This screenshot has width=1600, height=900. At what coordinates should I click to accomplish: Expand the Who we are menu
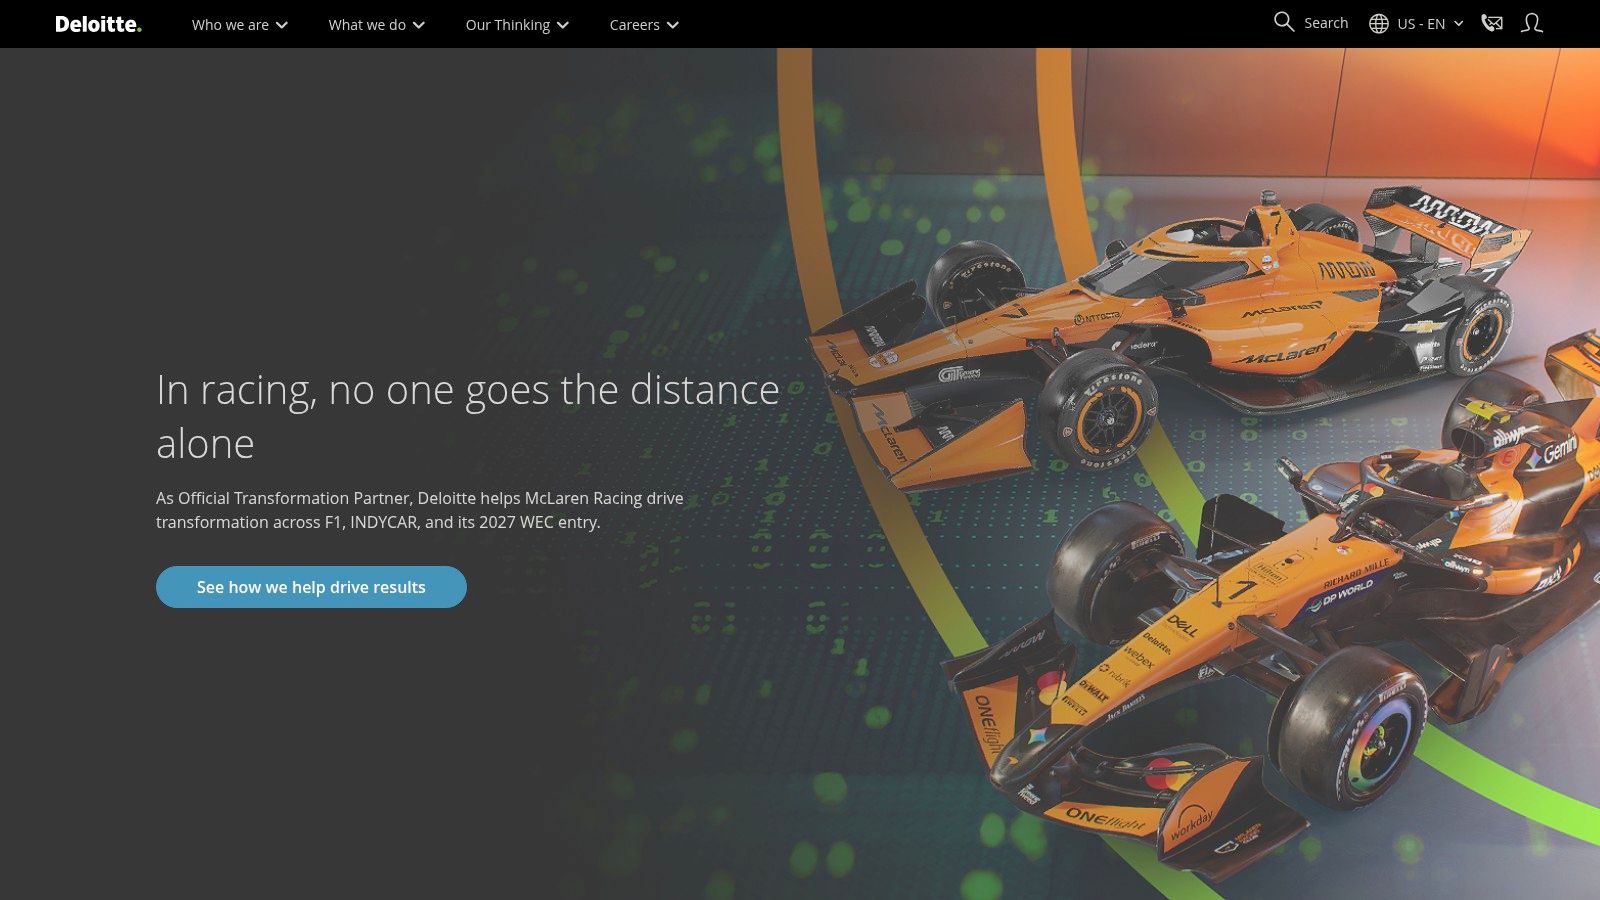tap(240, 25)
